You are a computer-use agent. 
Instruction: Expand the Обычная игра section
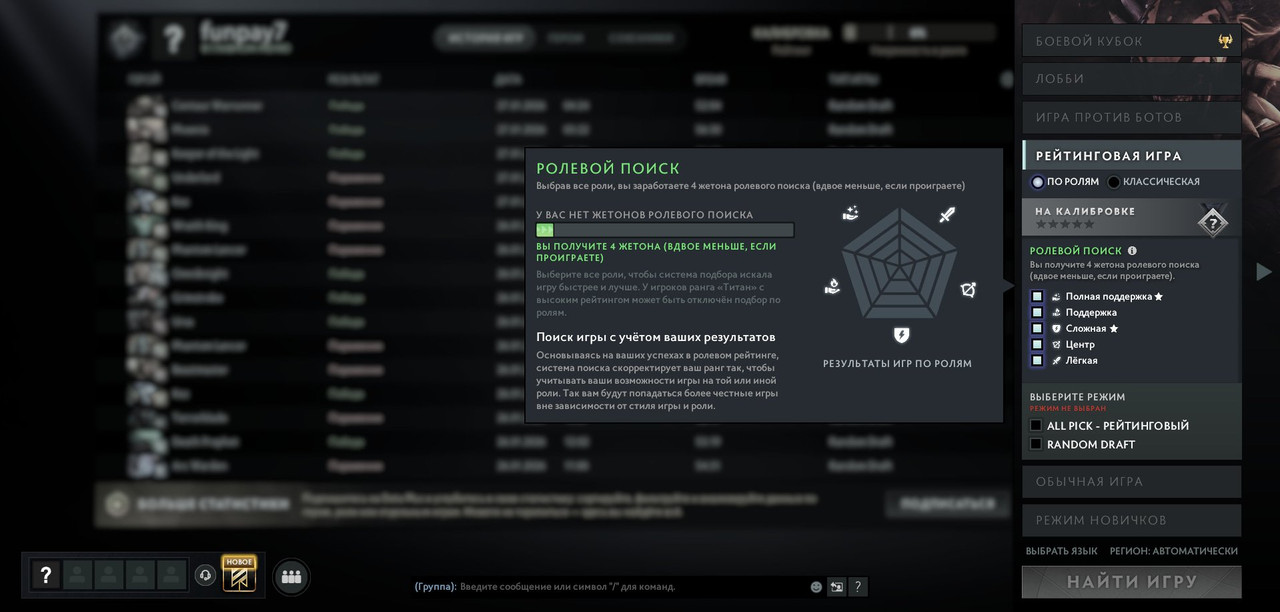1131,481
